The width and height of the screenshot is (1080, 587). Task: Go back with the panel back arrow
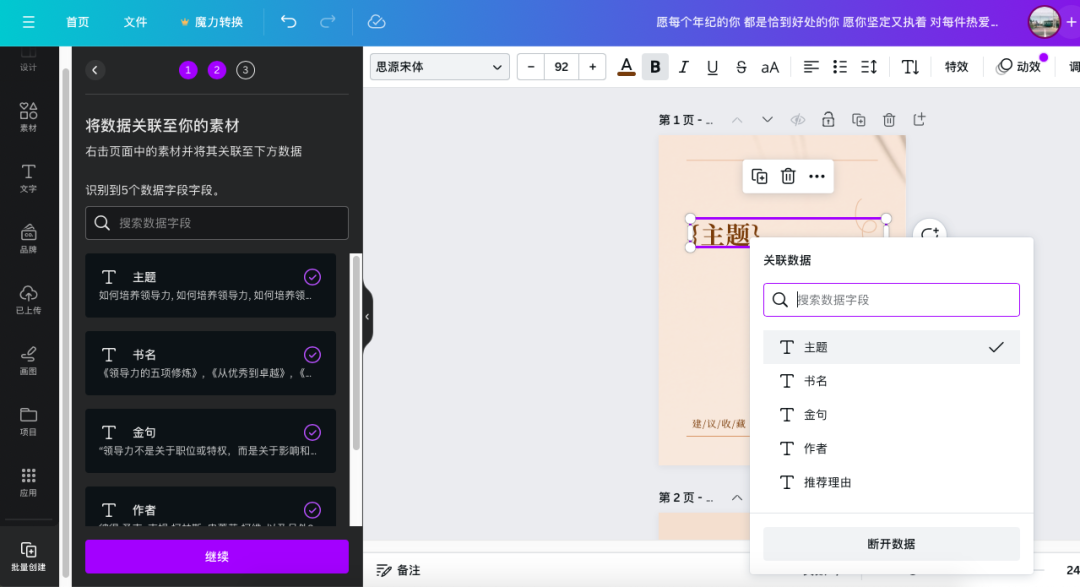(x=95, y=70)
